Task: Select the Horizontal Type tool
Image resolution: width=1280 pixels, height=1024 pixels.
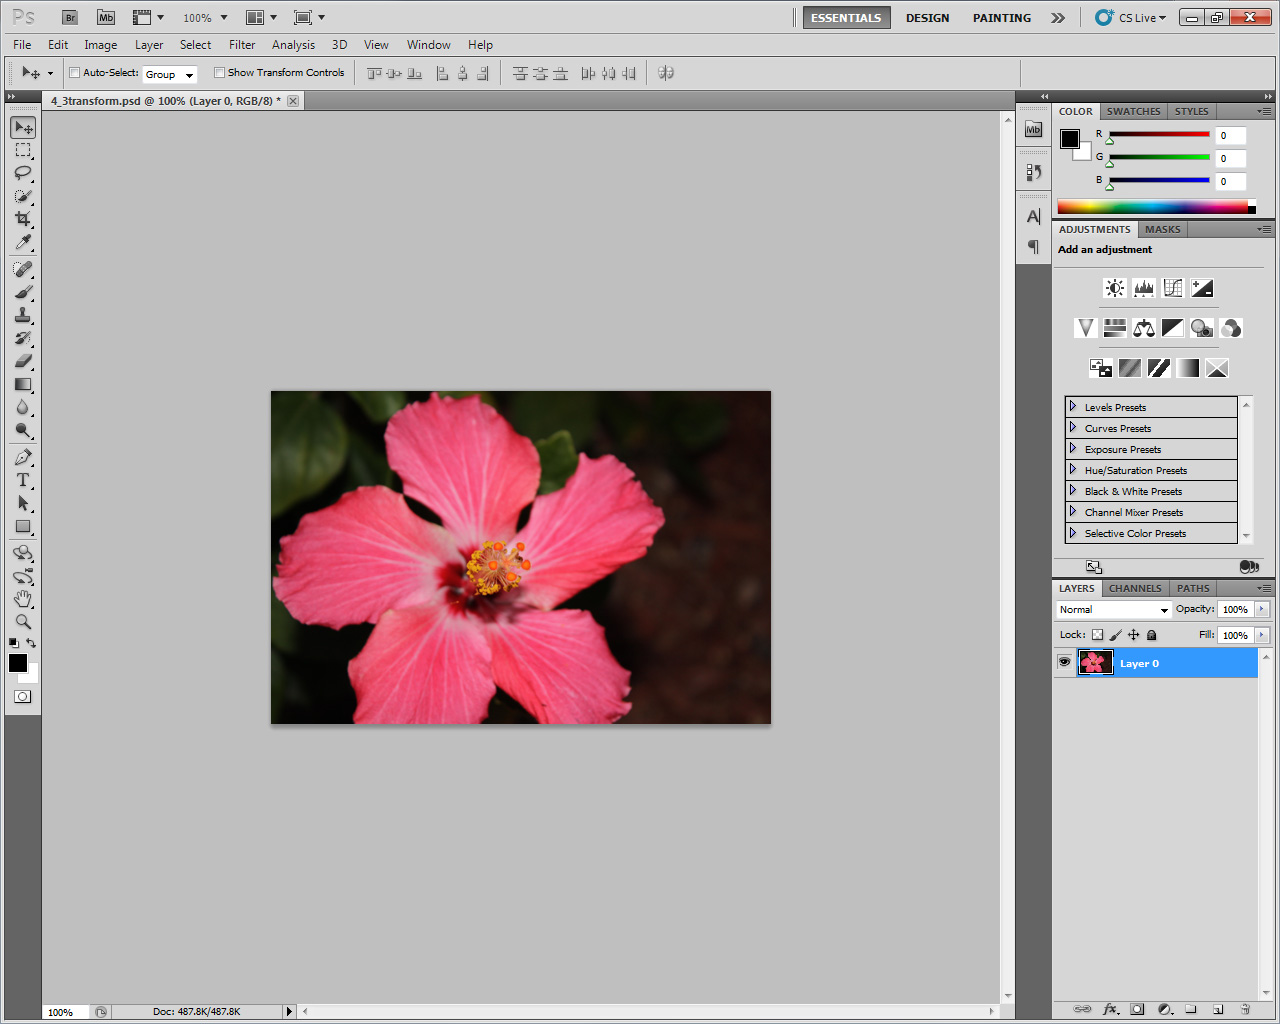Action: (x=23, y=480)
